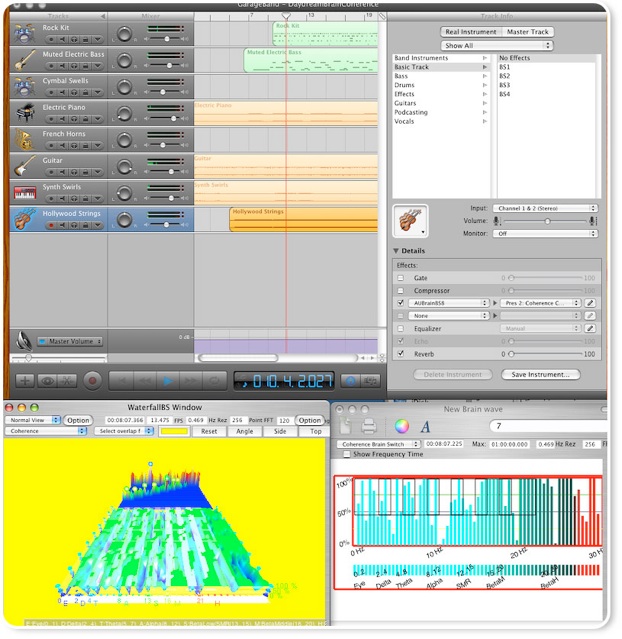Toggle the cycle region button
This screenshot has height=639, width=622.
214,381
